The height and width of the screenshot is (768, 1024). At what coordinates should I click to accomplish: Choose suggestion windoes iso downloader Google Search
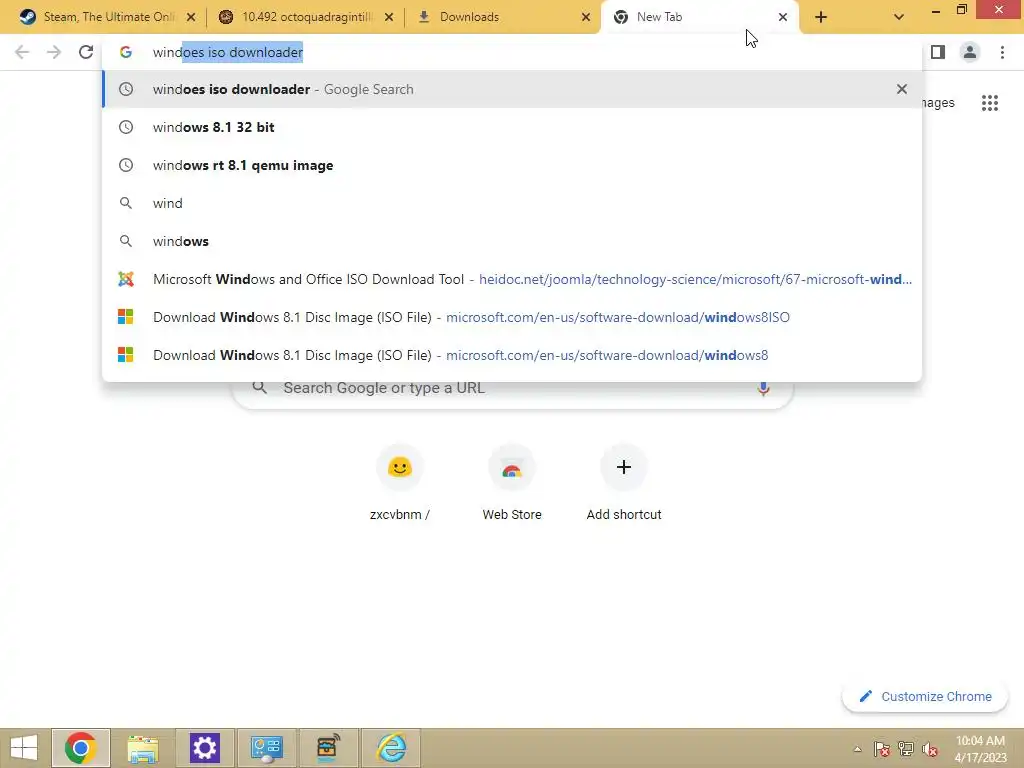coord(512,89)
